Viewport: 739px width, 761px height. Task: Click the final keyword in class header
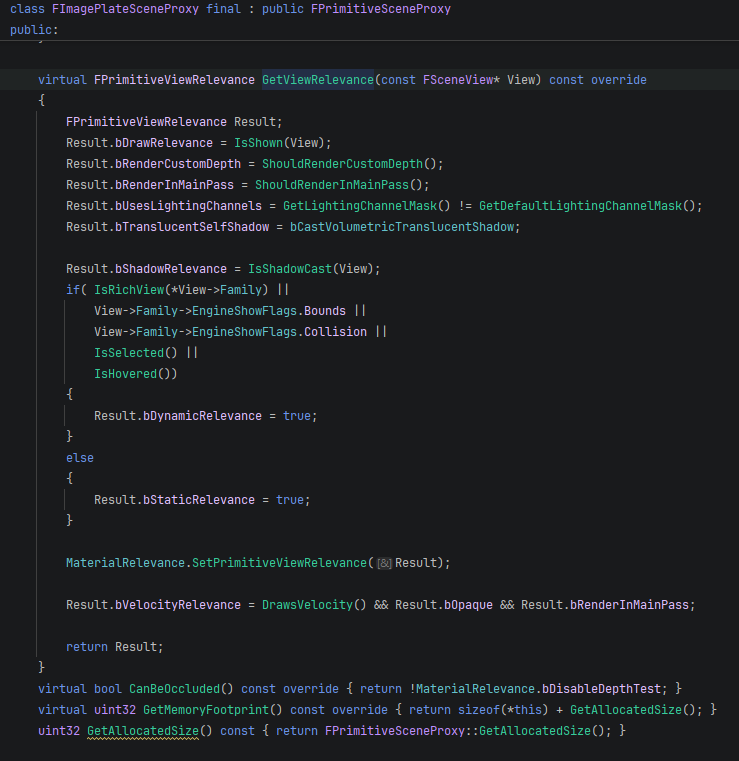223,9
